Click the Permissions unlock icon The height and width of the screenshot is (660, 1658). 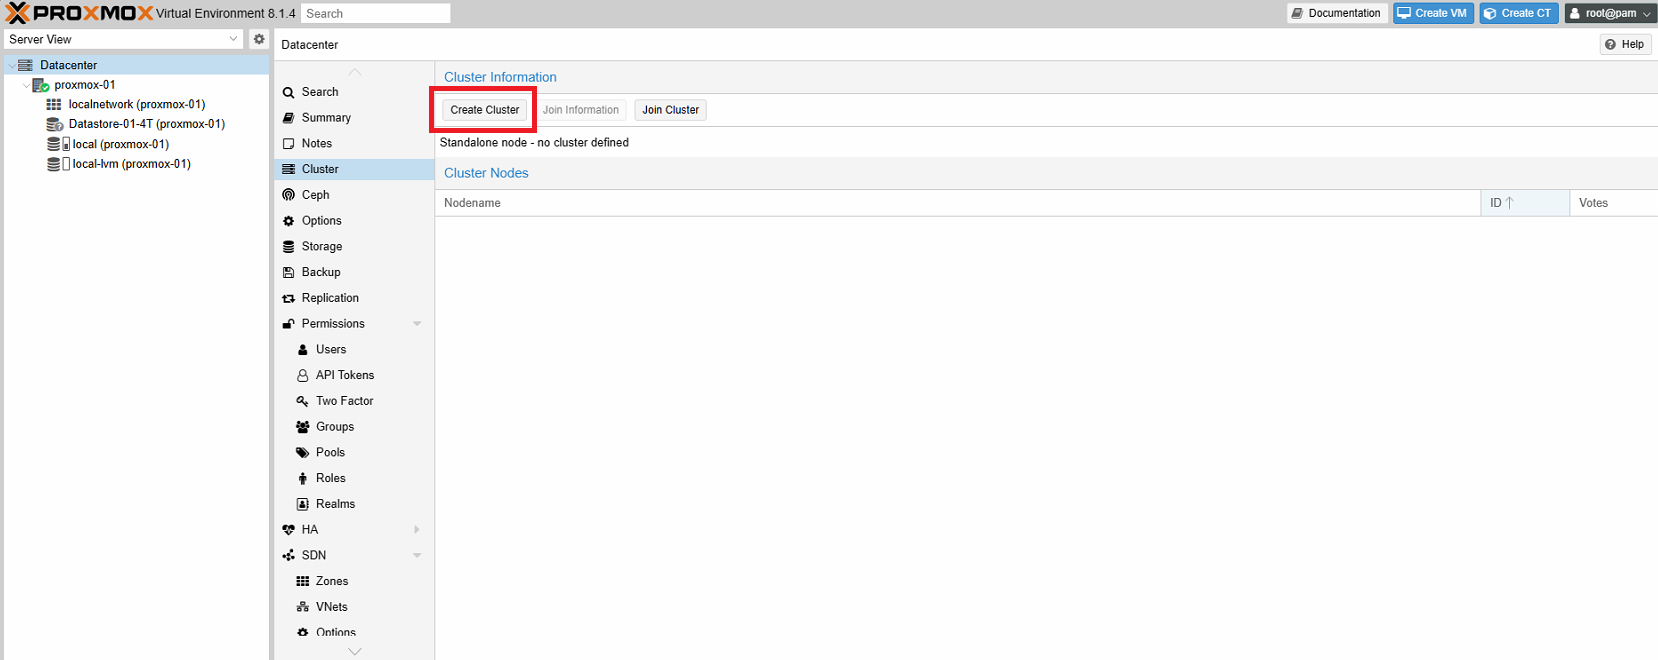289,324
